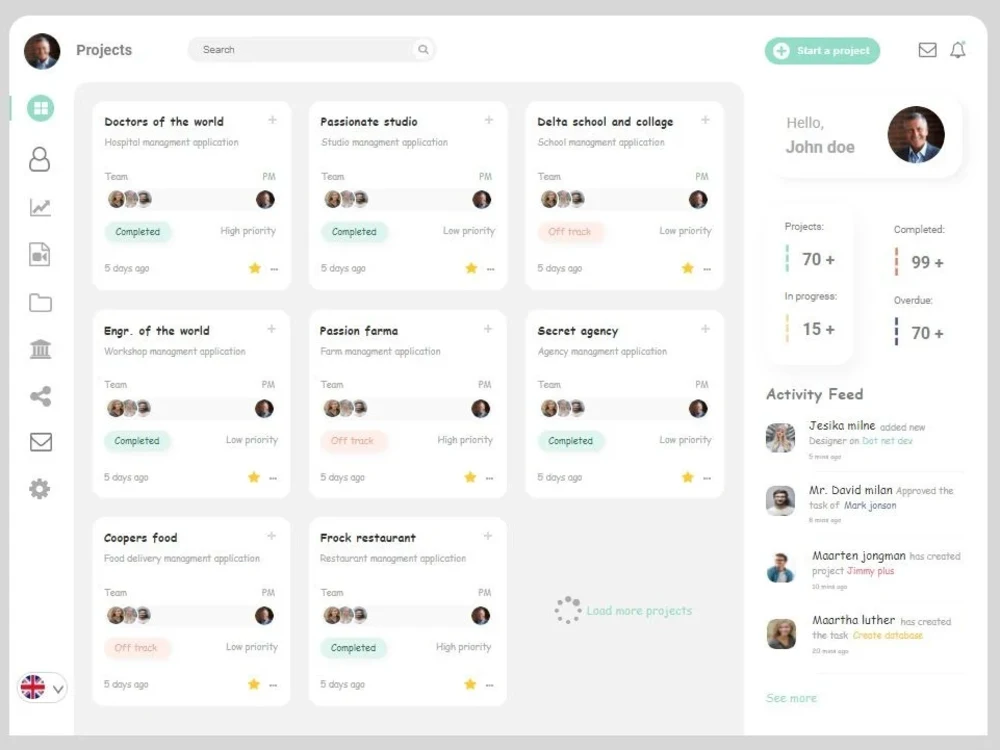Open the Create database task link
Screen dimensions: 1000x750
point(888,635)
